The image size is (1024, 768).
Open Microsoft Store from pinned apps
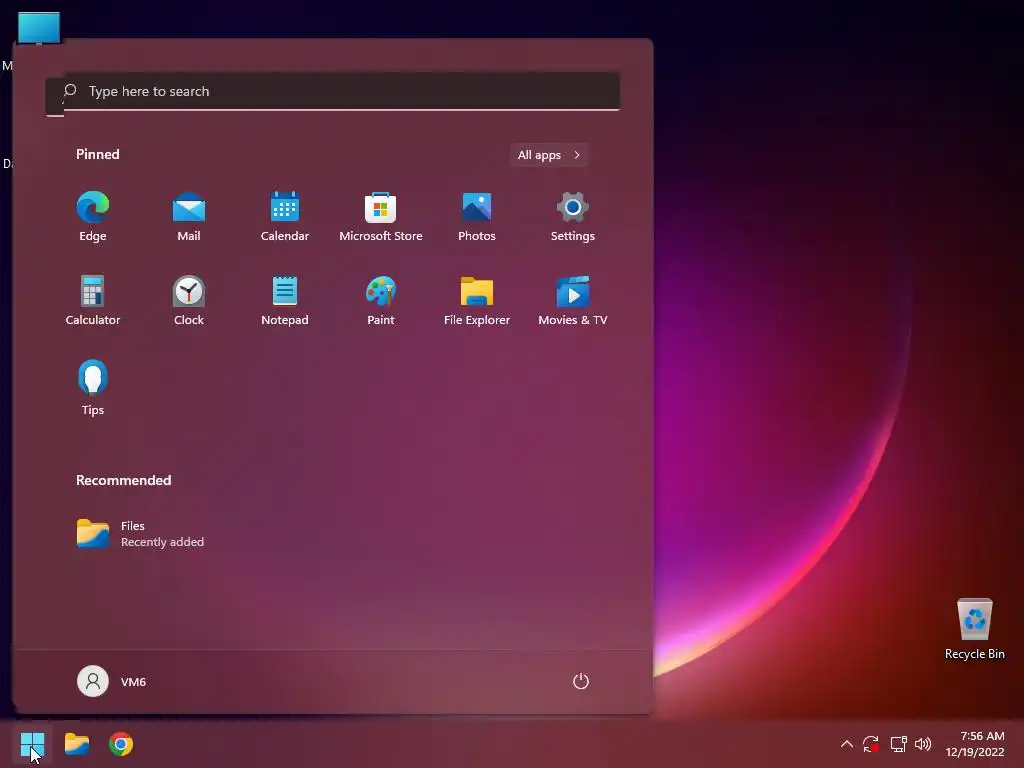[381, 217]
